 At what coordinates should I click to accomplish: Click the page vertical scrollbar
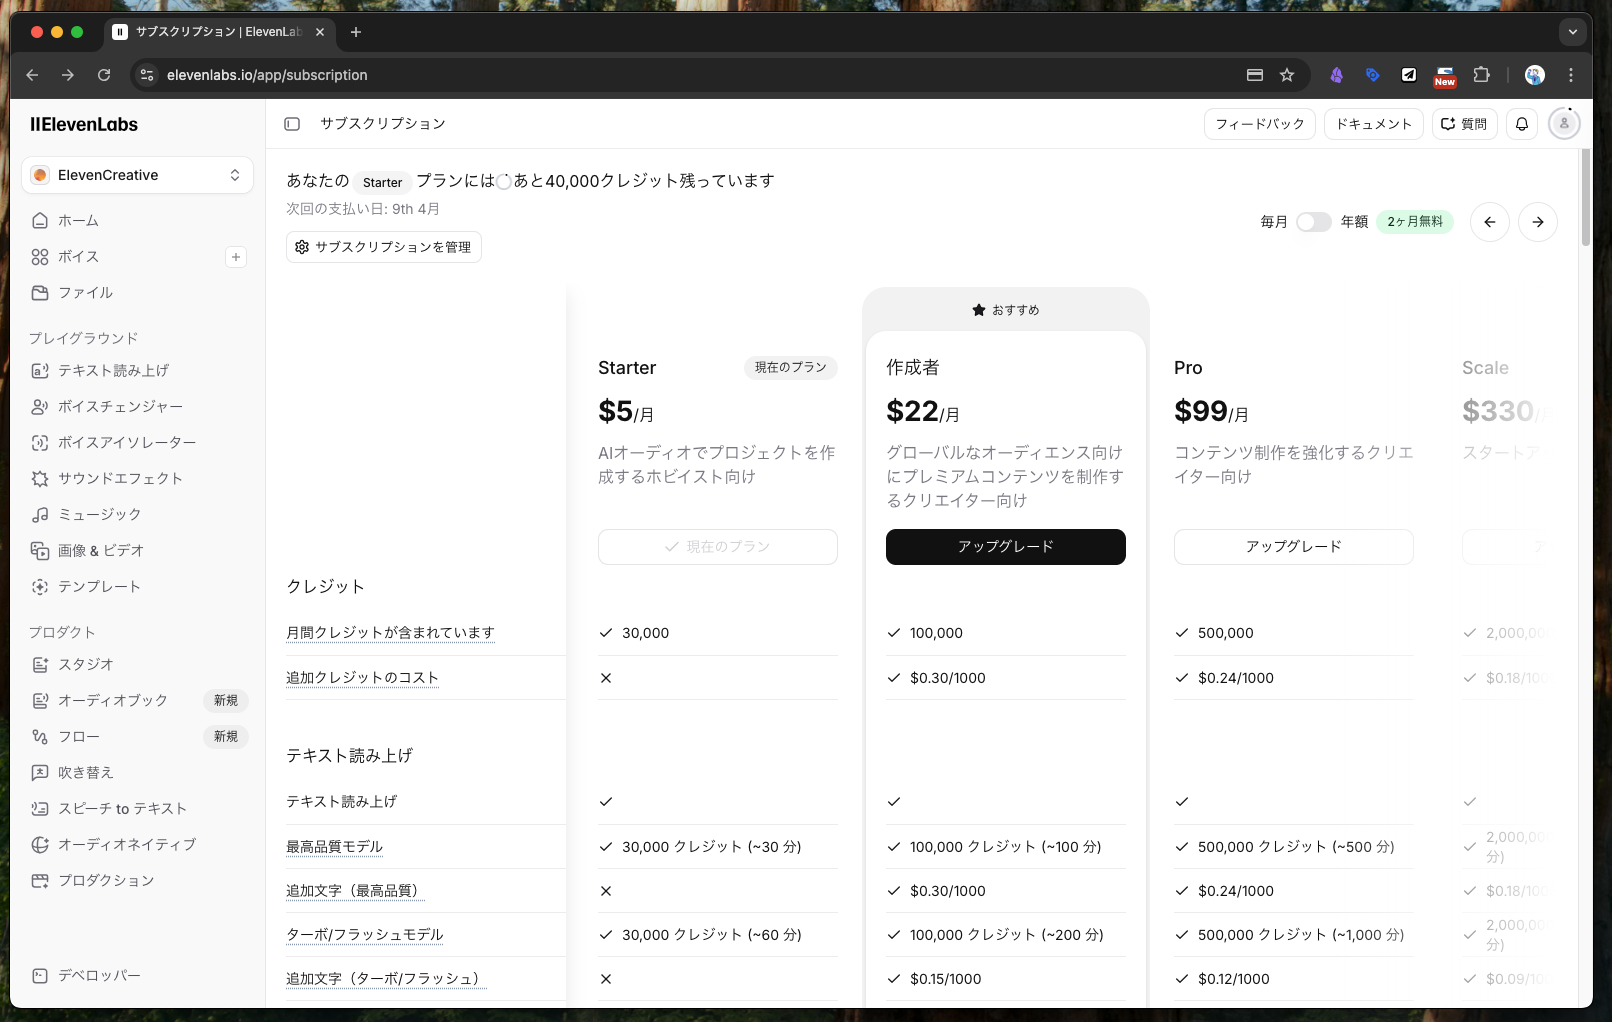[x=1585, y=200]
